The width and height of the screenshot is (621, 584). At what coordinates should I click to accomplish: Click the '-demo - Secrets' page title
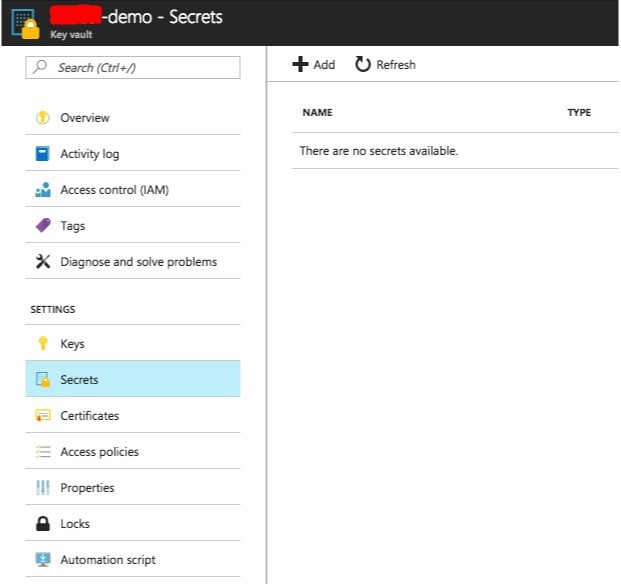pyautogui.click(x=162, y=17)
